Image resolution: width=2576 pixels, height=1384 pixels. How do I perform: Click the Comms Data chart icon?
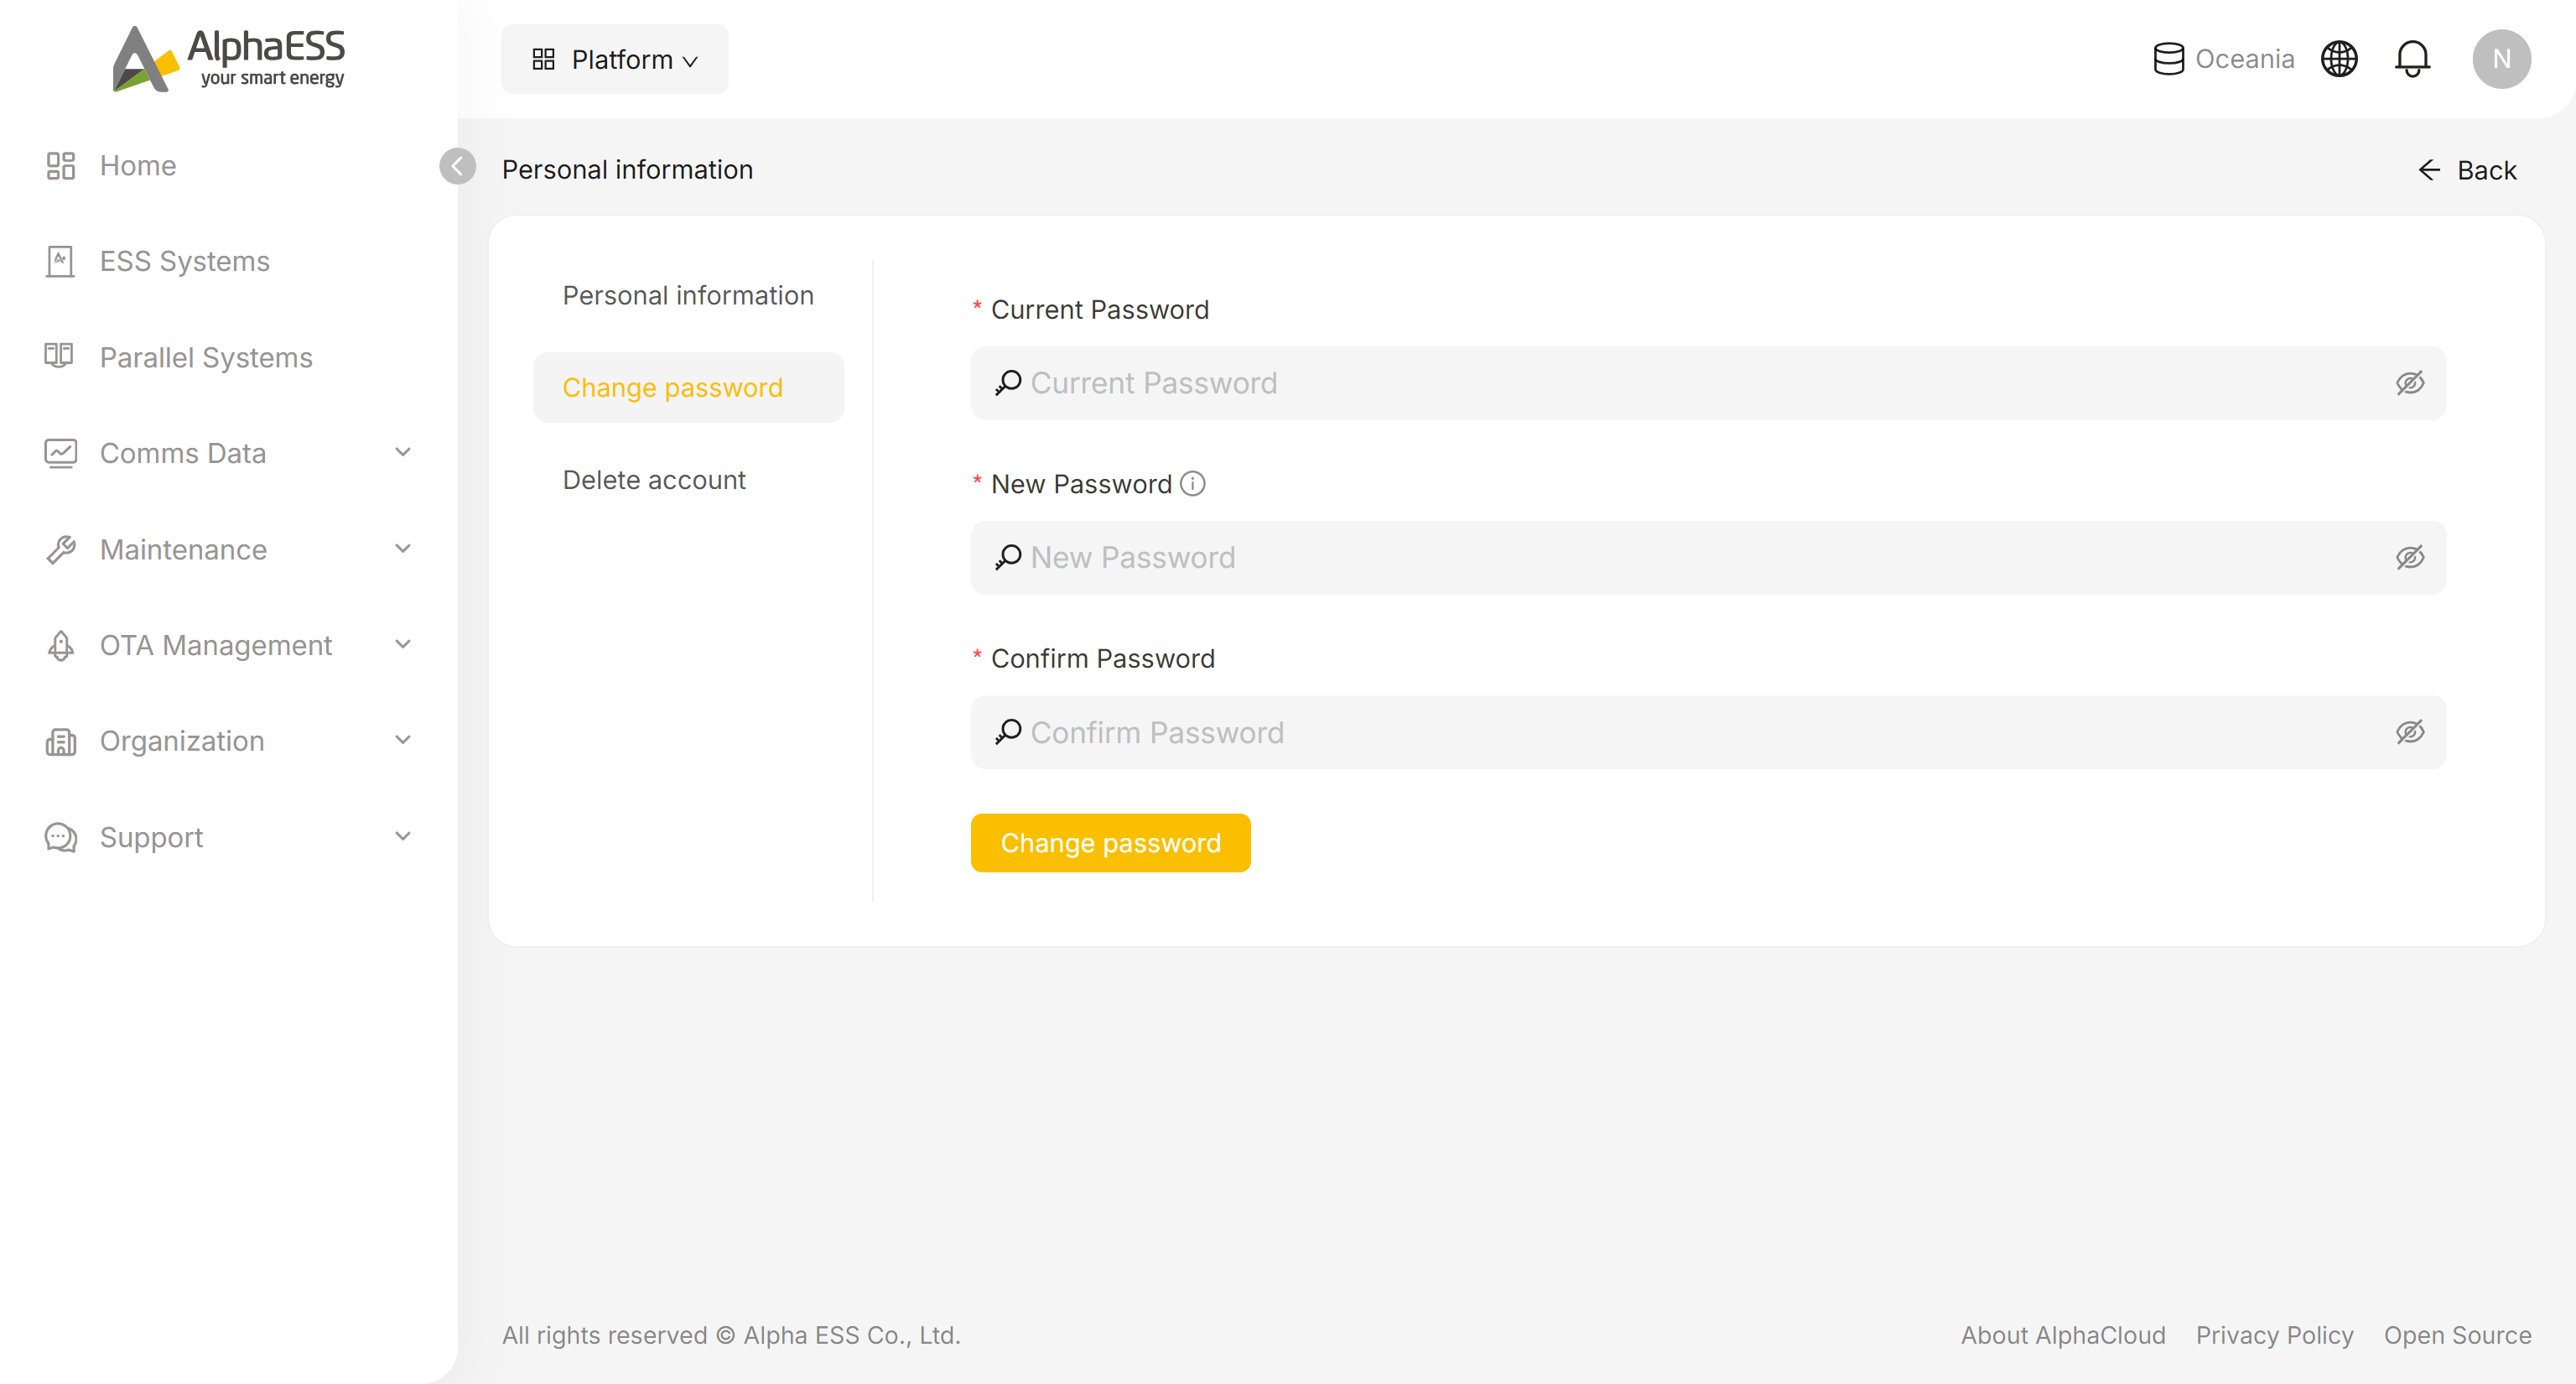coord(60,453)
